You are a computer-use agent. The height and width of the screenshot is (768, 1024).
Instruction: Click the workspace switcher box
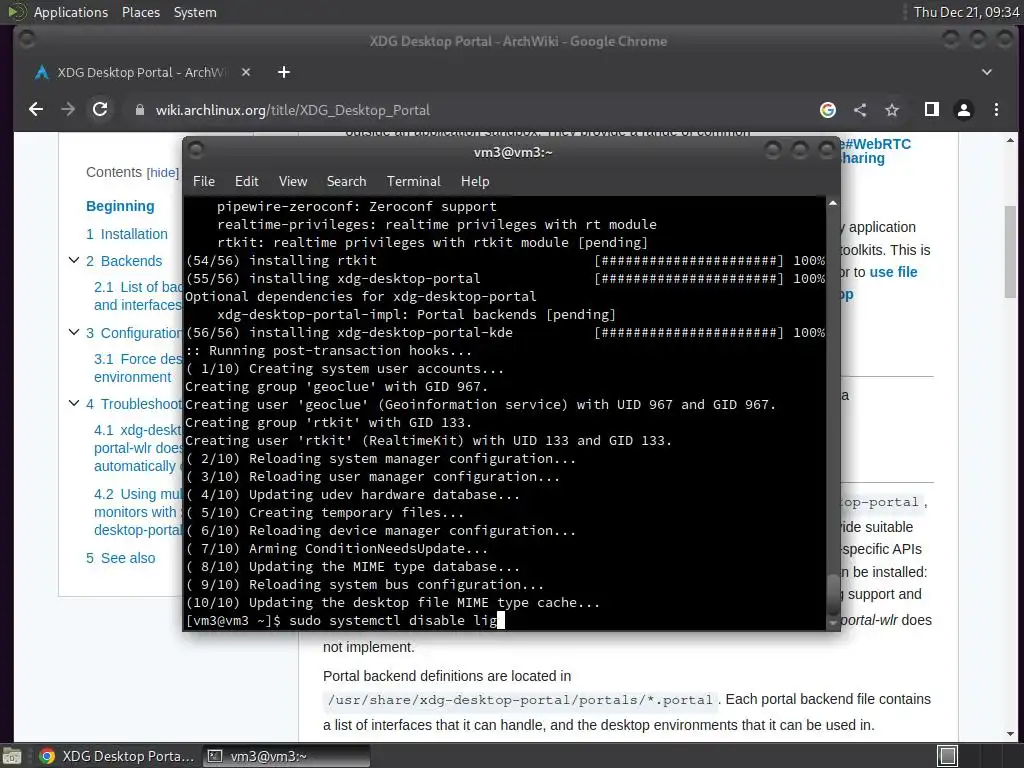point(948,756)
